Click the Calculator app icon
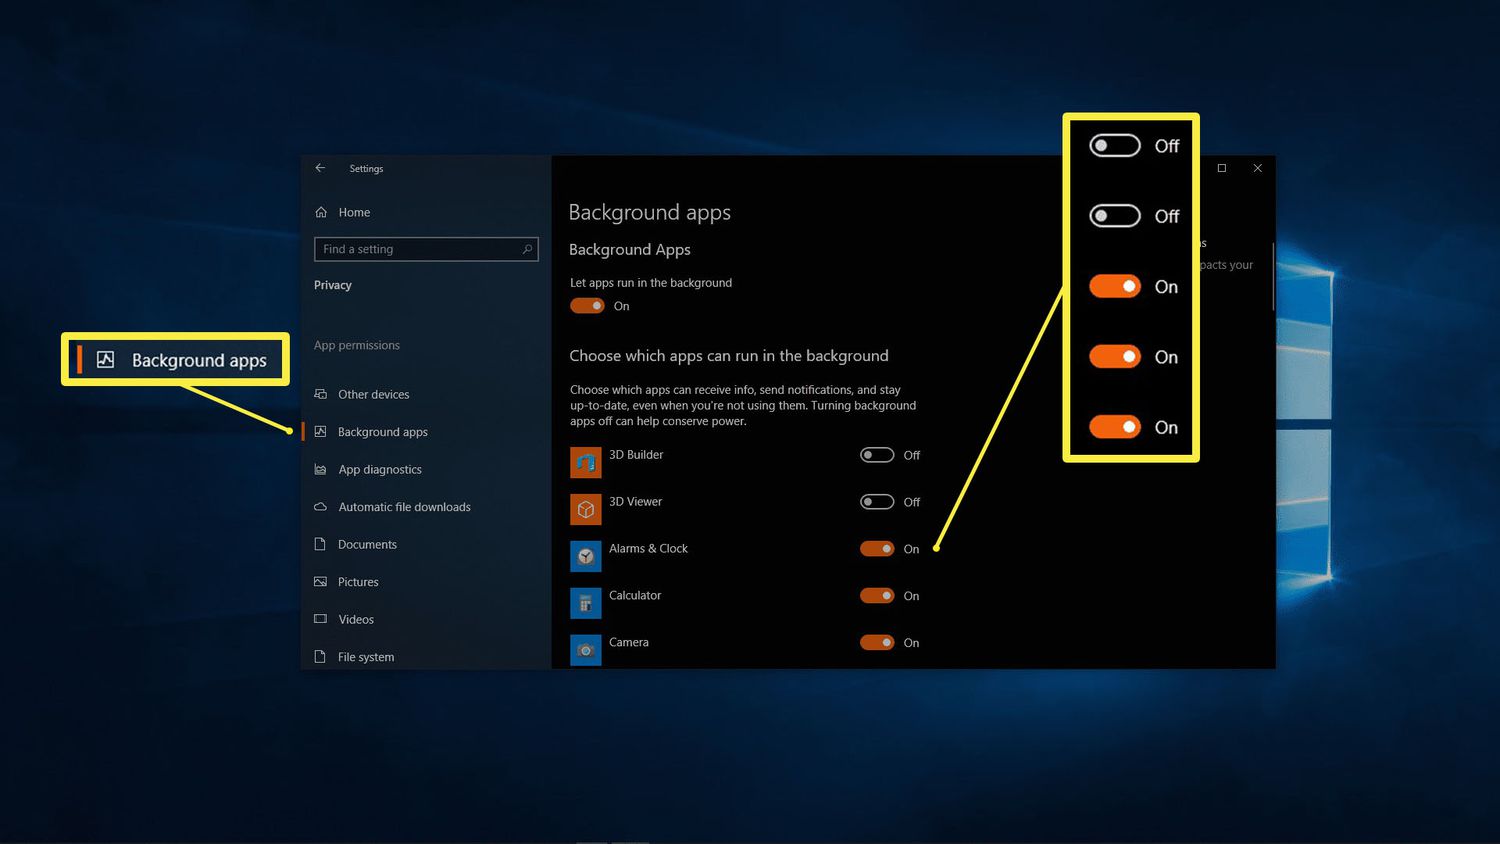 586,603
